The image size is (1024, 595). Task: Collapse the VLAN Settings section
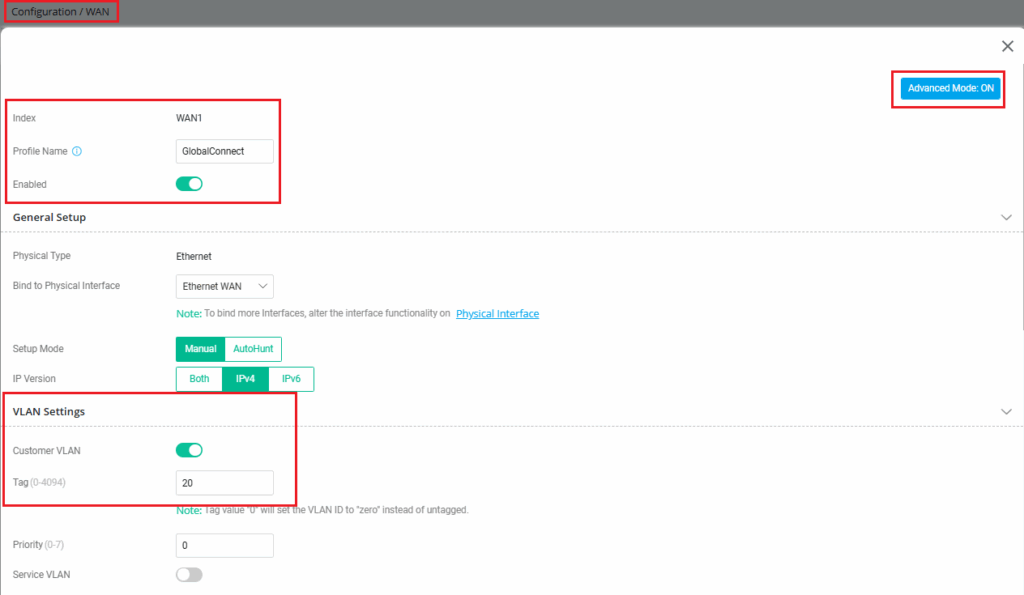click(1006, 411)
